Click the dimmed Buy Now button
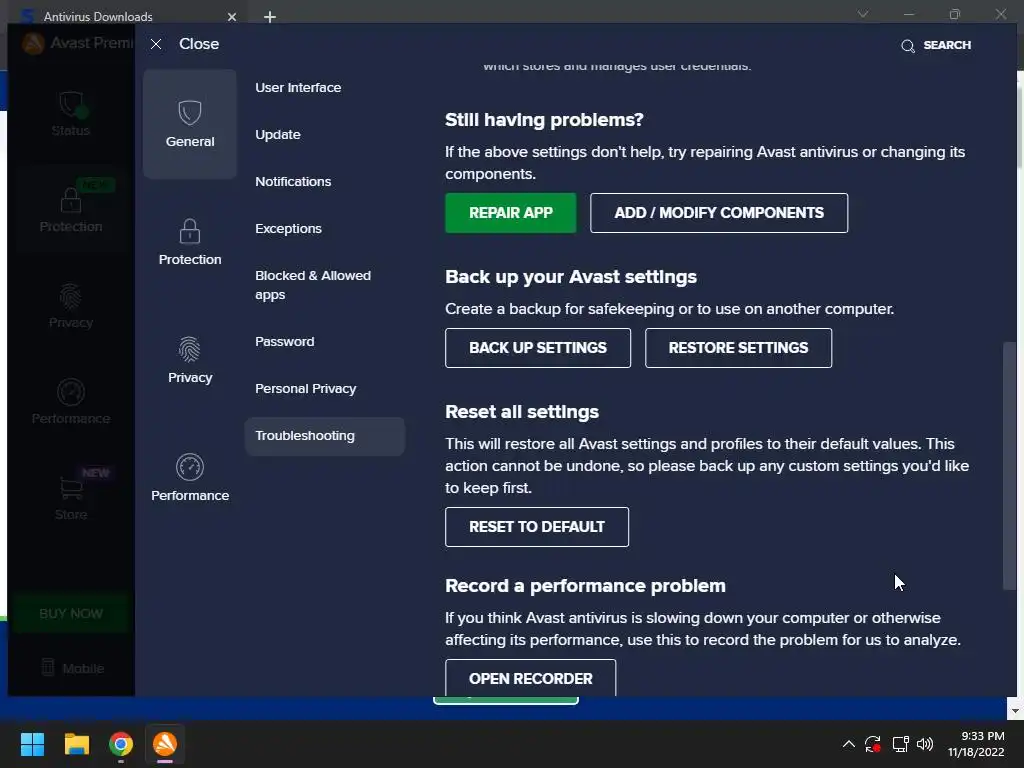The image size is (1024, 768). click(71, 613)
